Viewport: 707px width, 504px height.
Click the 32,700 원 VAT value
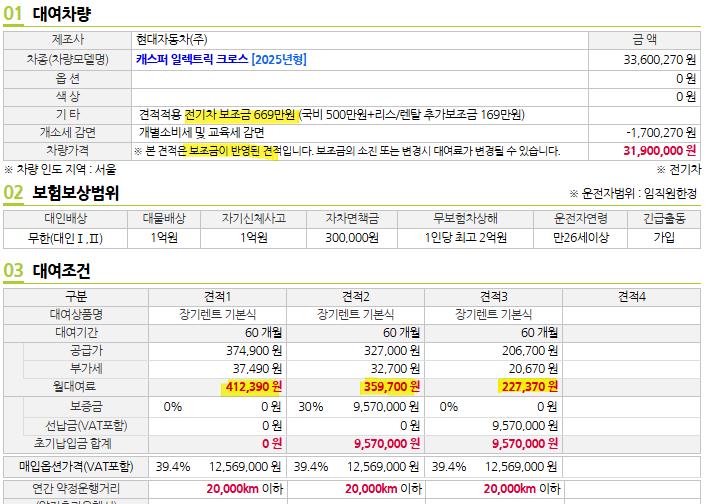click(395, 369)
